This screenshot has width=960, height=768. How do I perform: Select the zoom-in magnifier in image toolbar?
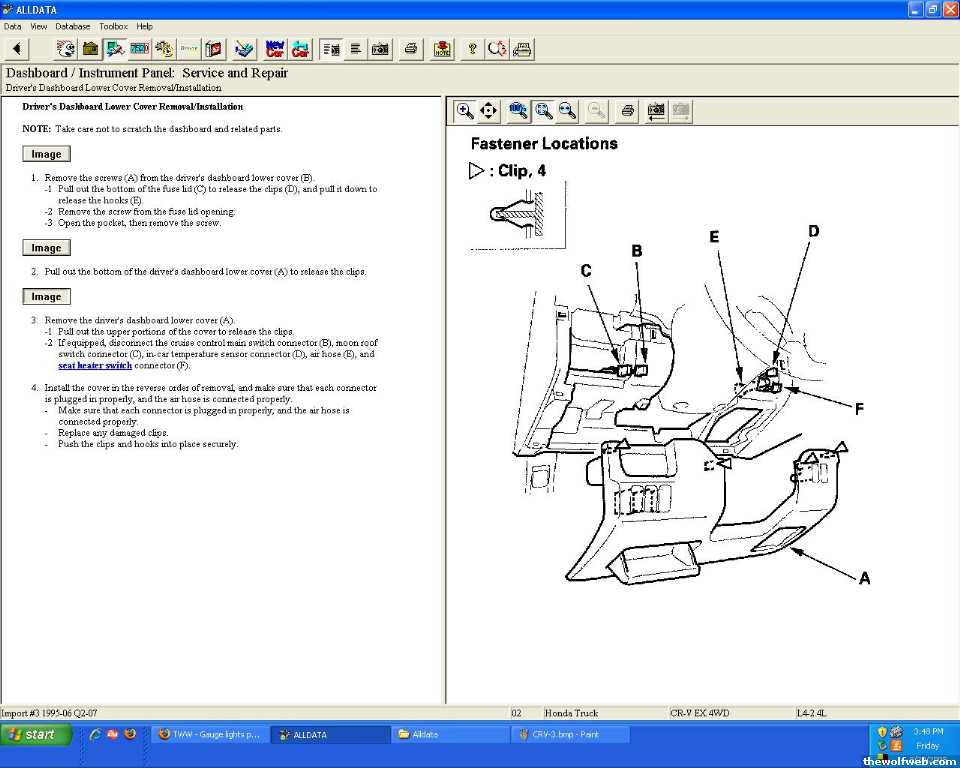465,111
